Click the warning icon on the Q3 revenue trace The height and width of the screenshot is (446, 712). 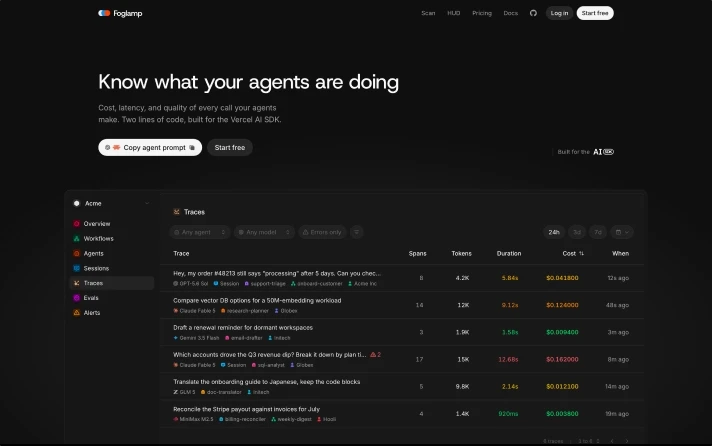pos(373,354)
